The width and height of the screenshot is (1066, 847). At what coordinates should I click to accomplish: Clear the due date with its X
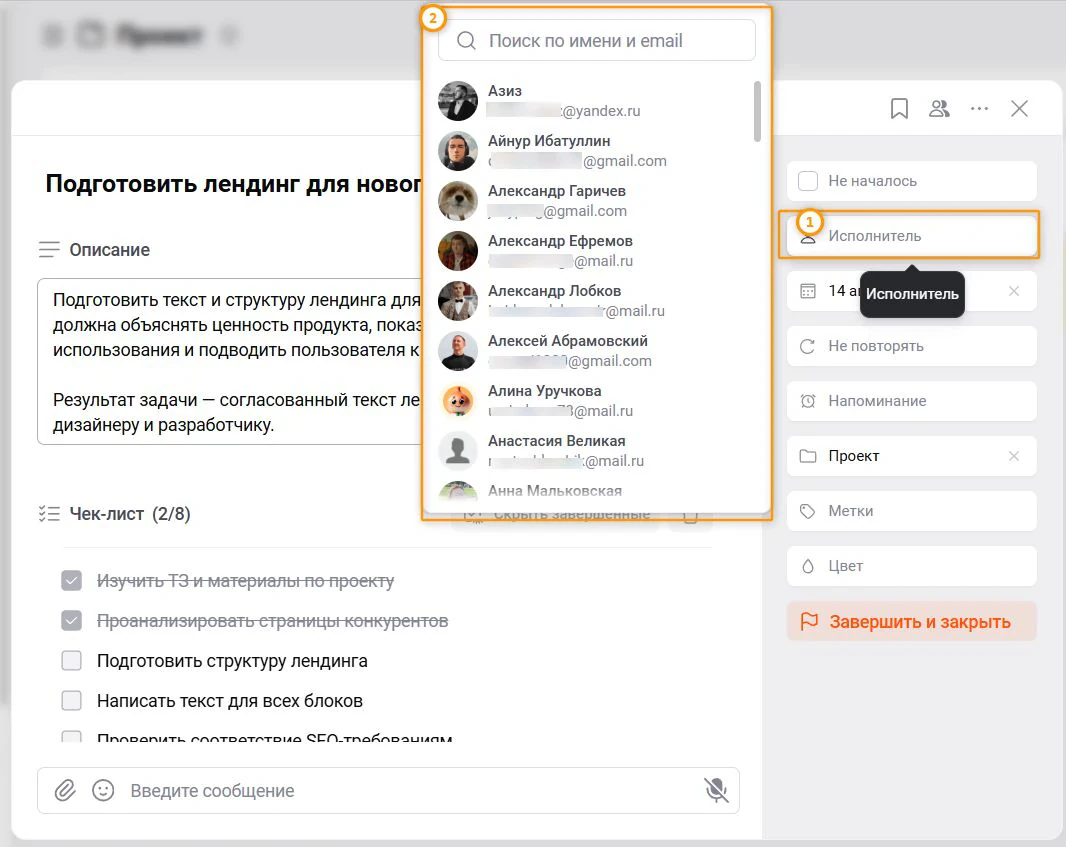(1014, 291)
